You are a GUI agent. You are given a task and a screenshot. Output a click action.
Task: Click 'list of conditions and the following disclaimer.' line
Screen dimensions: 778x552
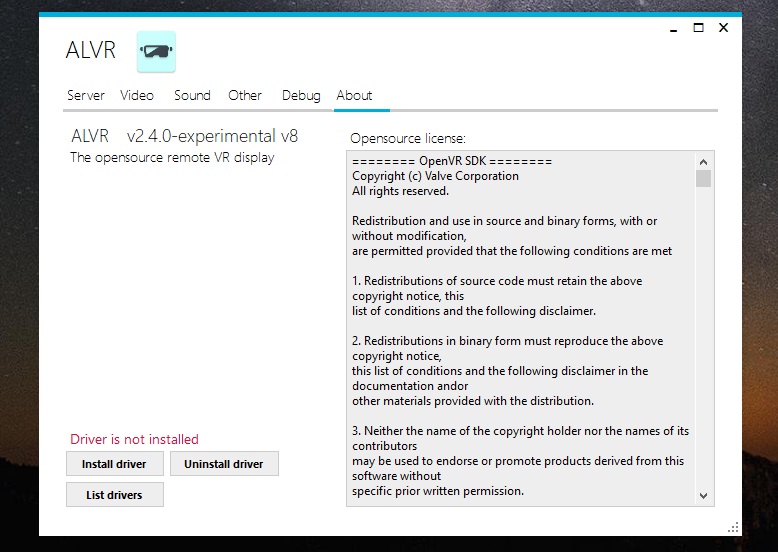pyautogui.click(x=474, y=311)
